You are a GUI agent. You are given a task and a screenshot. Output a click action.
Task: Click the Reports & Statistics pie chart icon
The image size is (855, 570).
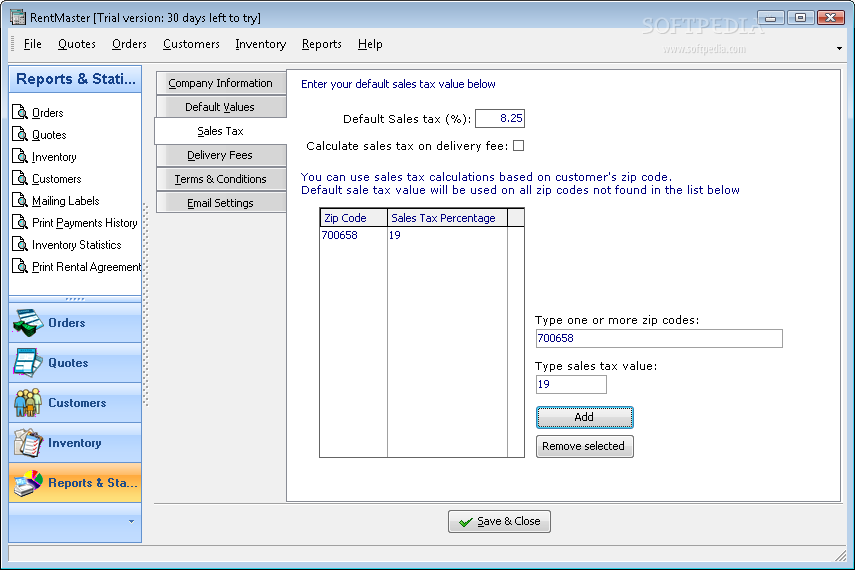point(28,483)
